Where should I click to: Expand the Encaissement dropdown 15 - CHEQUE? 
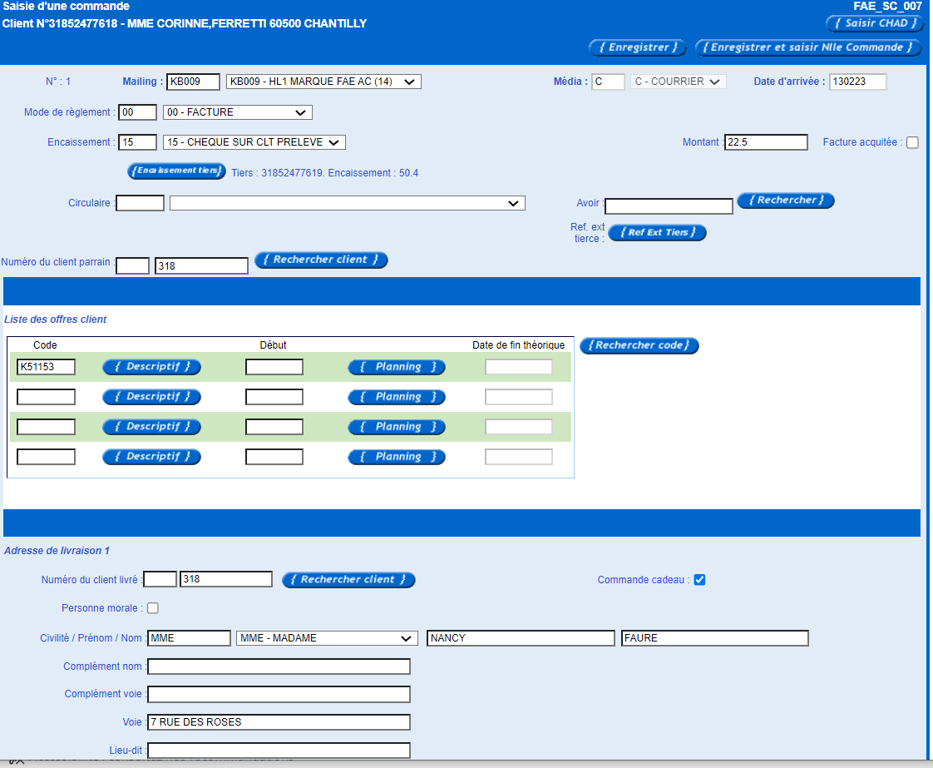254,142
